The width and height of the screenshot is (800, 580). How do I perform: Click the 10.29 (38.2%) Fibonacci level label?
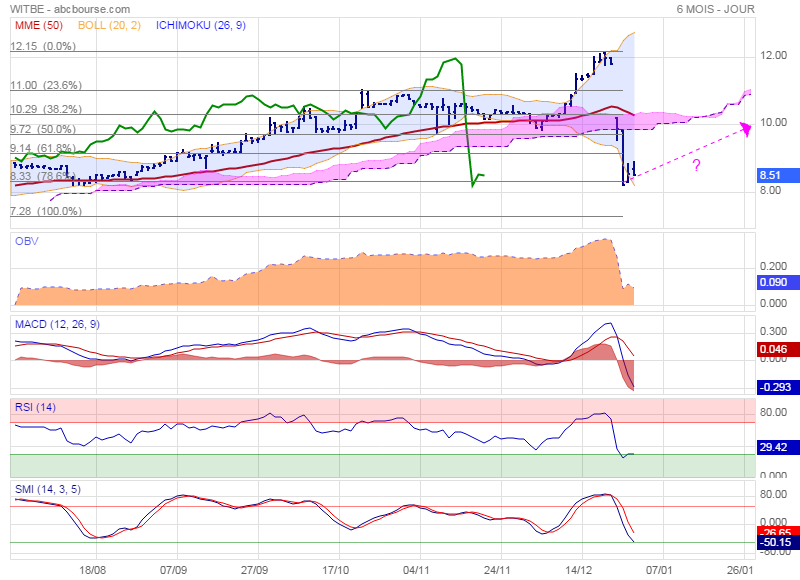click(46, 109)
